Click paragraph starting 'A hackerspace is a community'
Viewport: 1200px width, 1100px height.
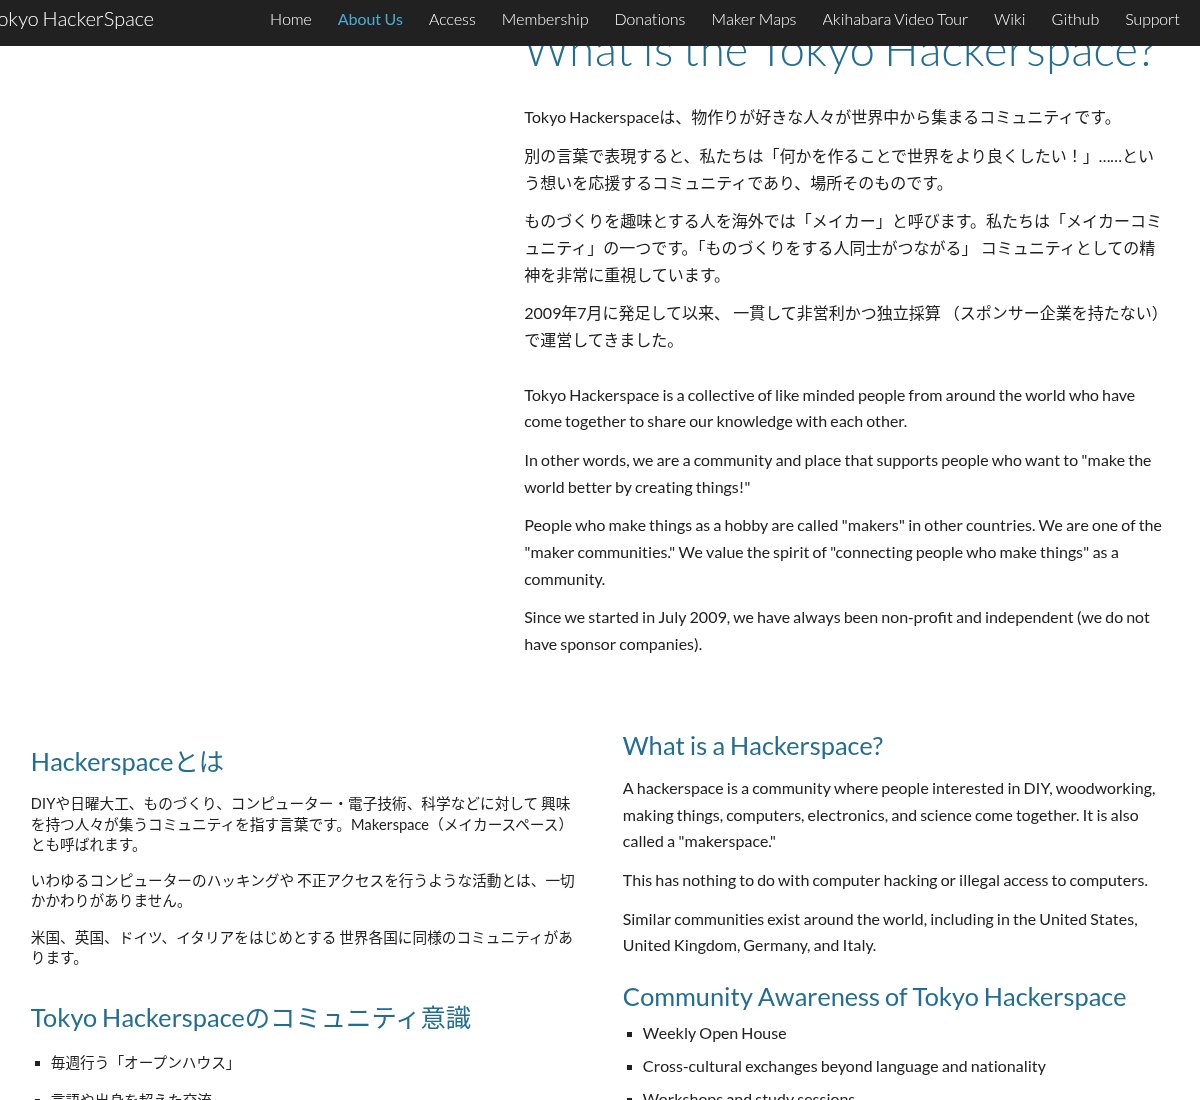(889, 815)
